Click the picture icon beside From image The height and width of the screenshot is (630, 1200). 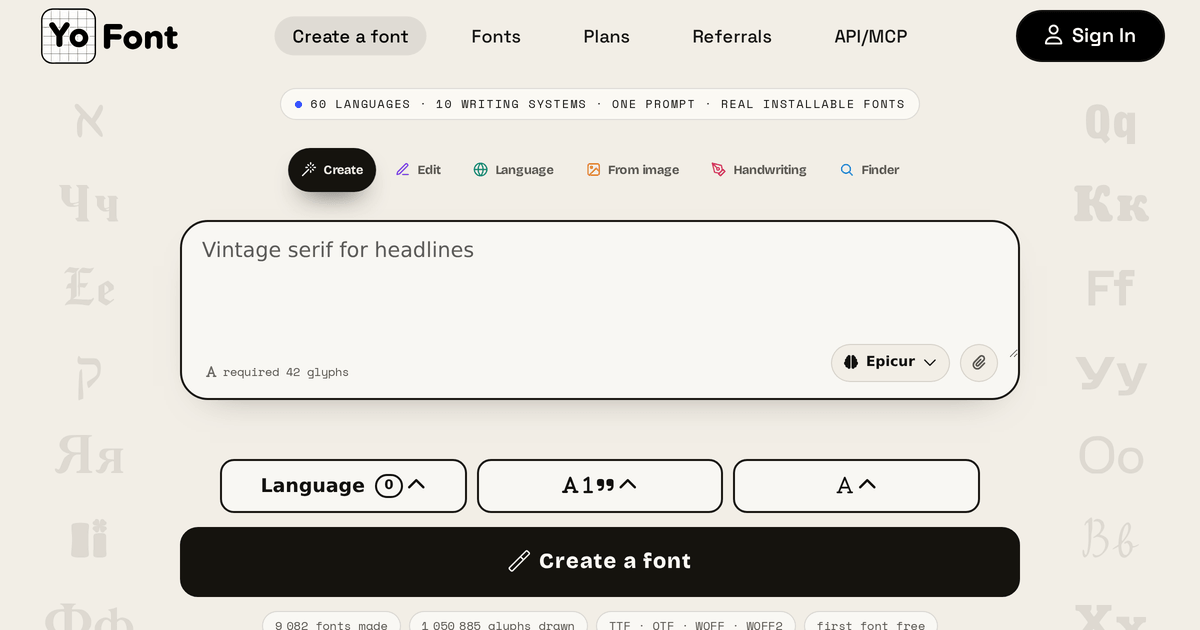593,170
